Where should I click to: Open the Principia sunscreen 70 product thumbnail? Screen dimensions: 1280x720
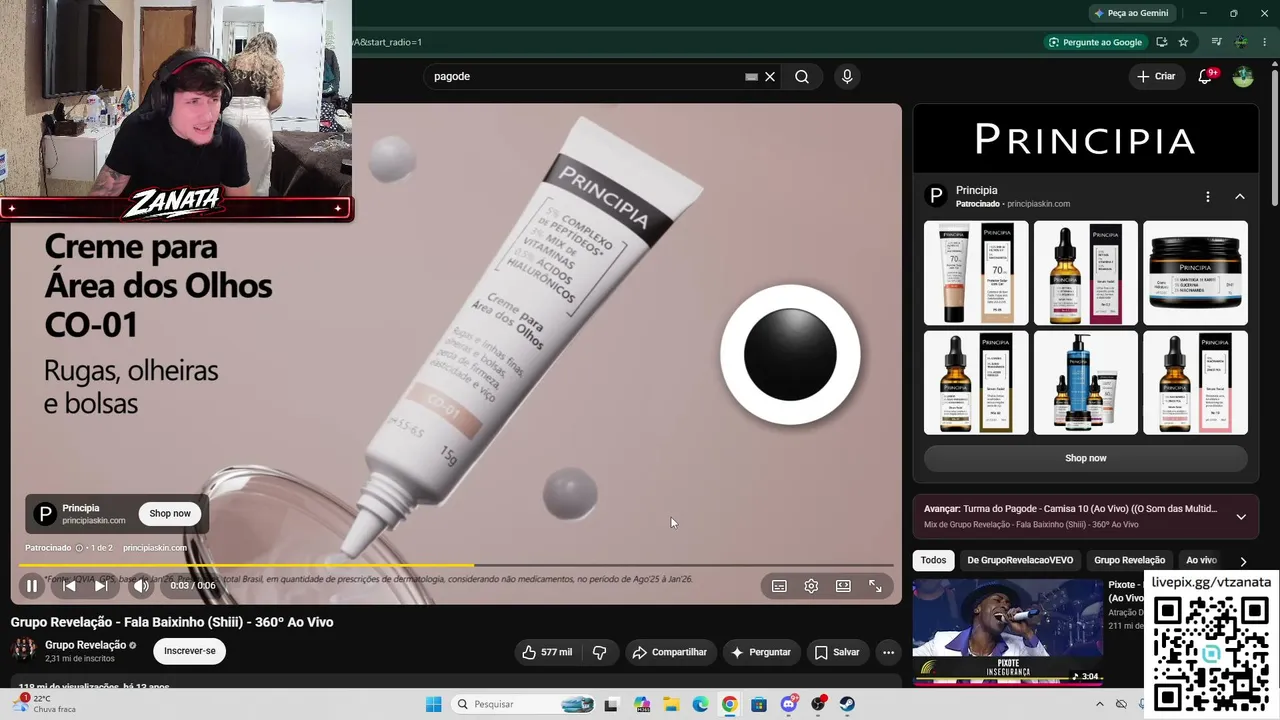pyautogui.click(x=976, y=272)
